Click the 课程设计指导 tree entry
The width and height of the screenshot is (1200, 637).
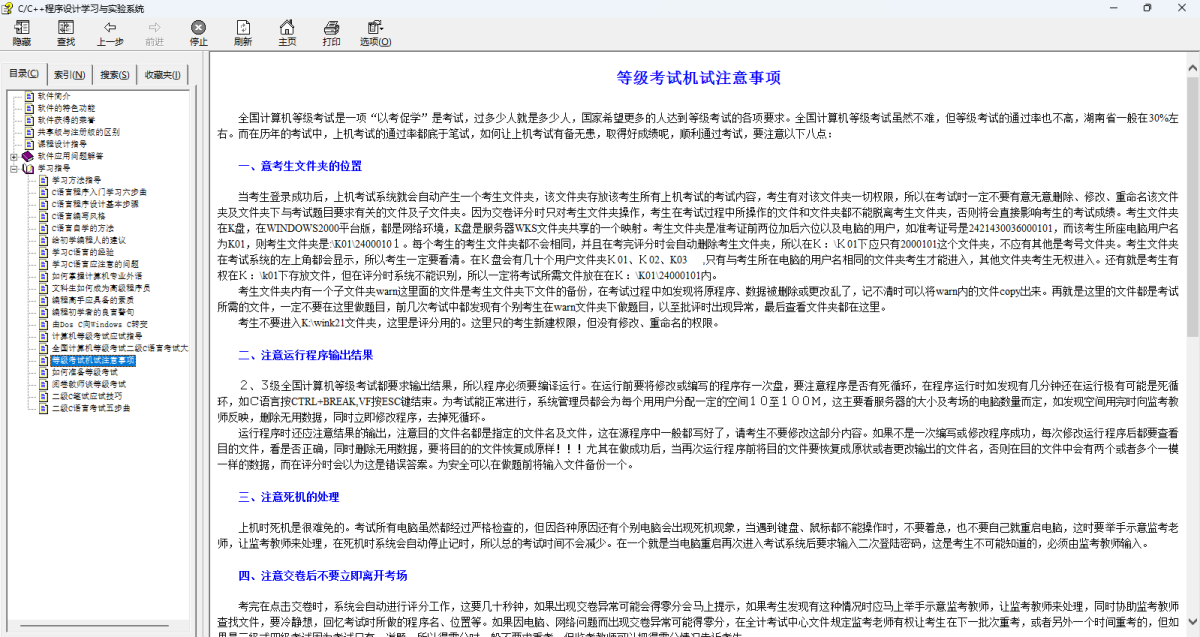[62, 144]
